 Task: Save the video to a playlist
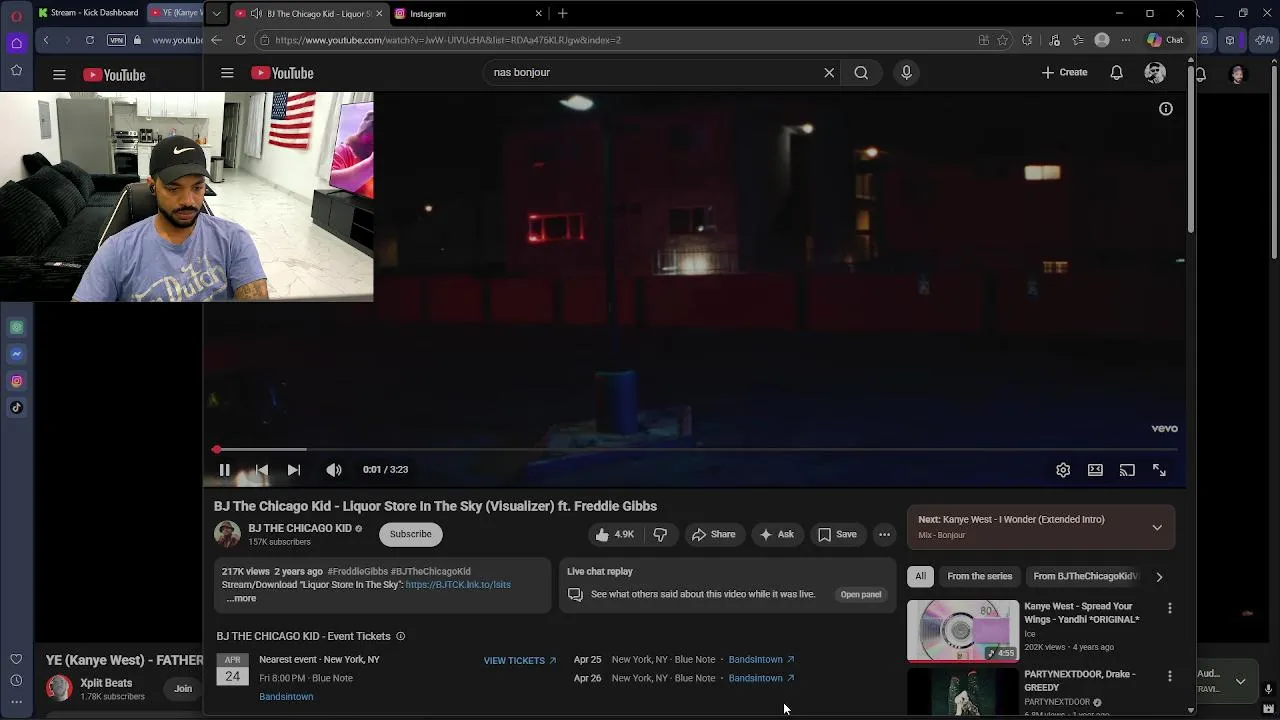point(837,535)
